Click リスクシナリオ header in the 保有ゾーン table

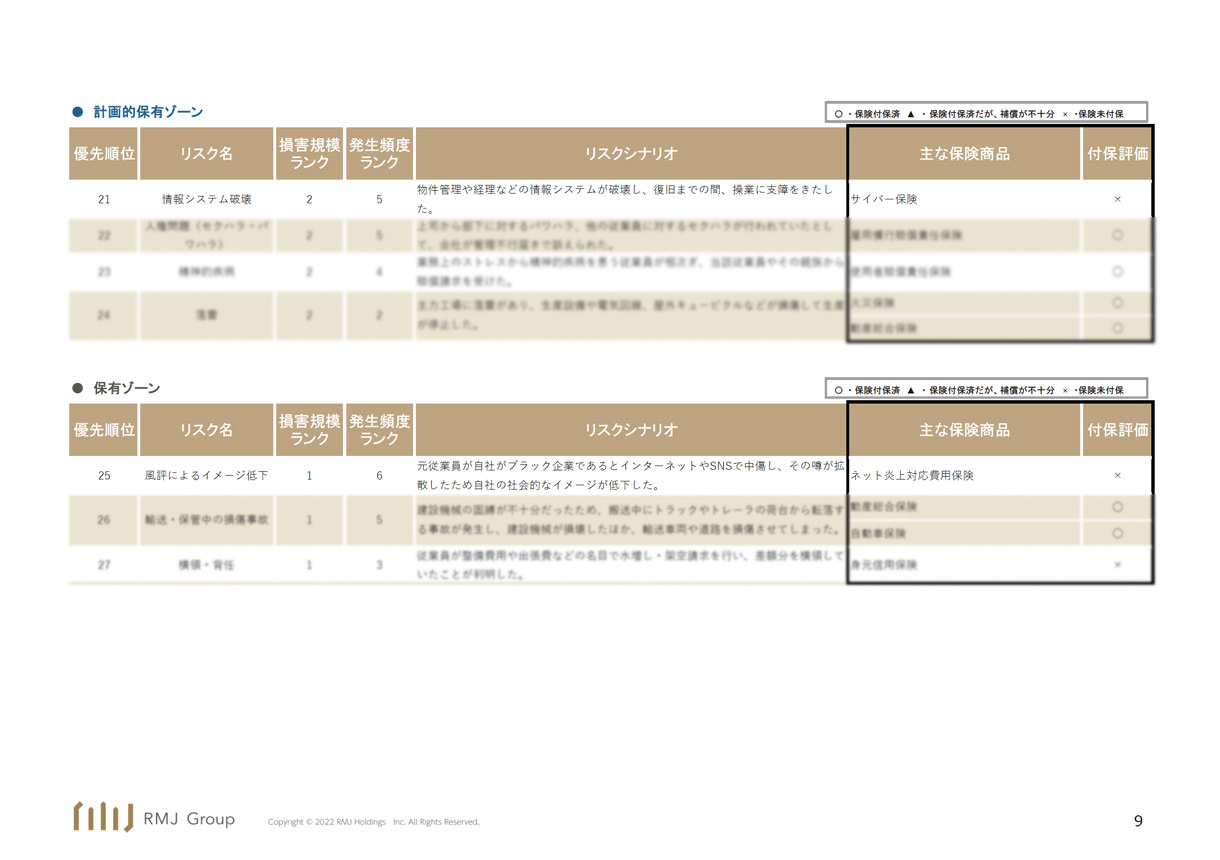coord(630,430)
